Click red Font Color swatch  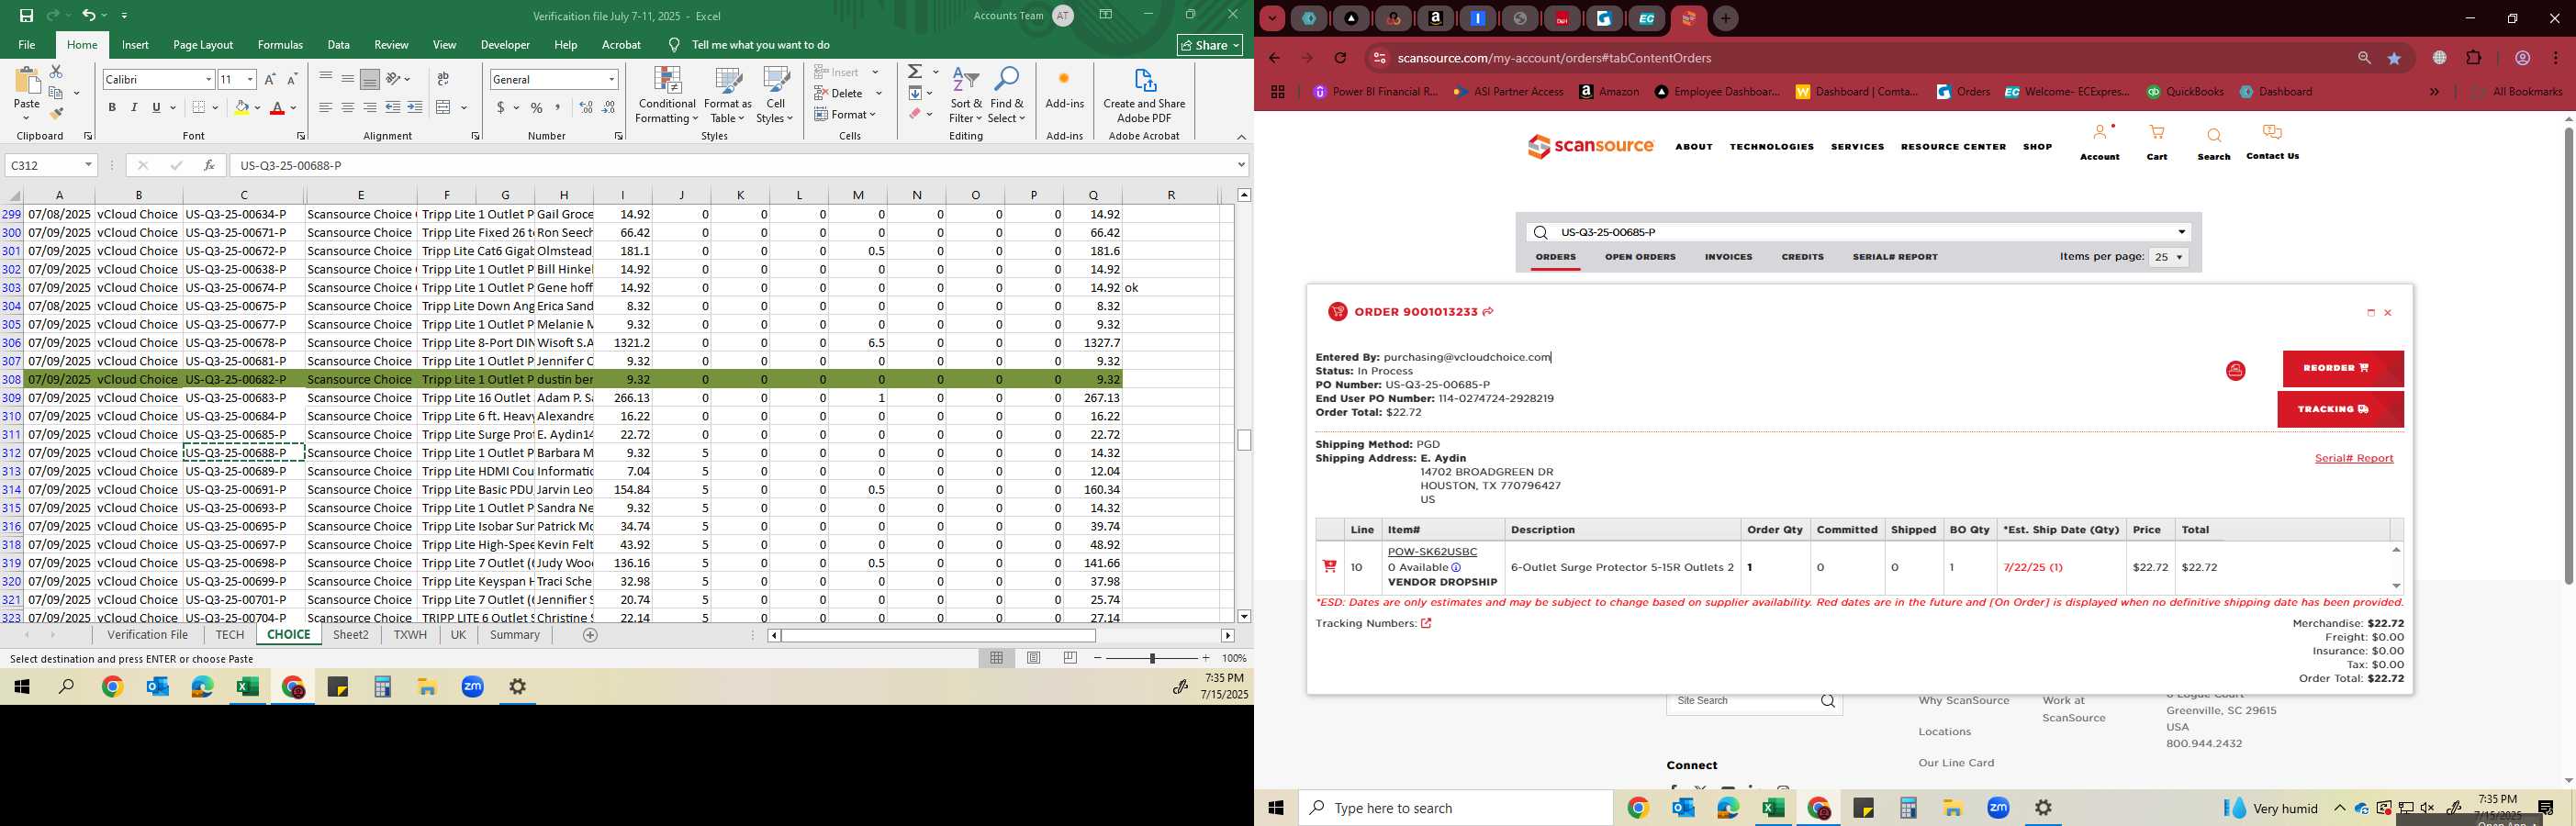(x=278, y=107)
